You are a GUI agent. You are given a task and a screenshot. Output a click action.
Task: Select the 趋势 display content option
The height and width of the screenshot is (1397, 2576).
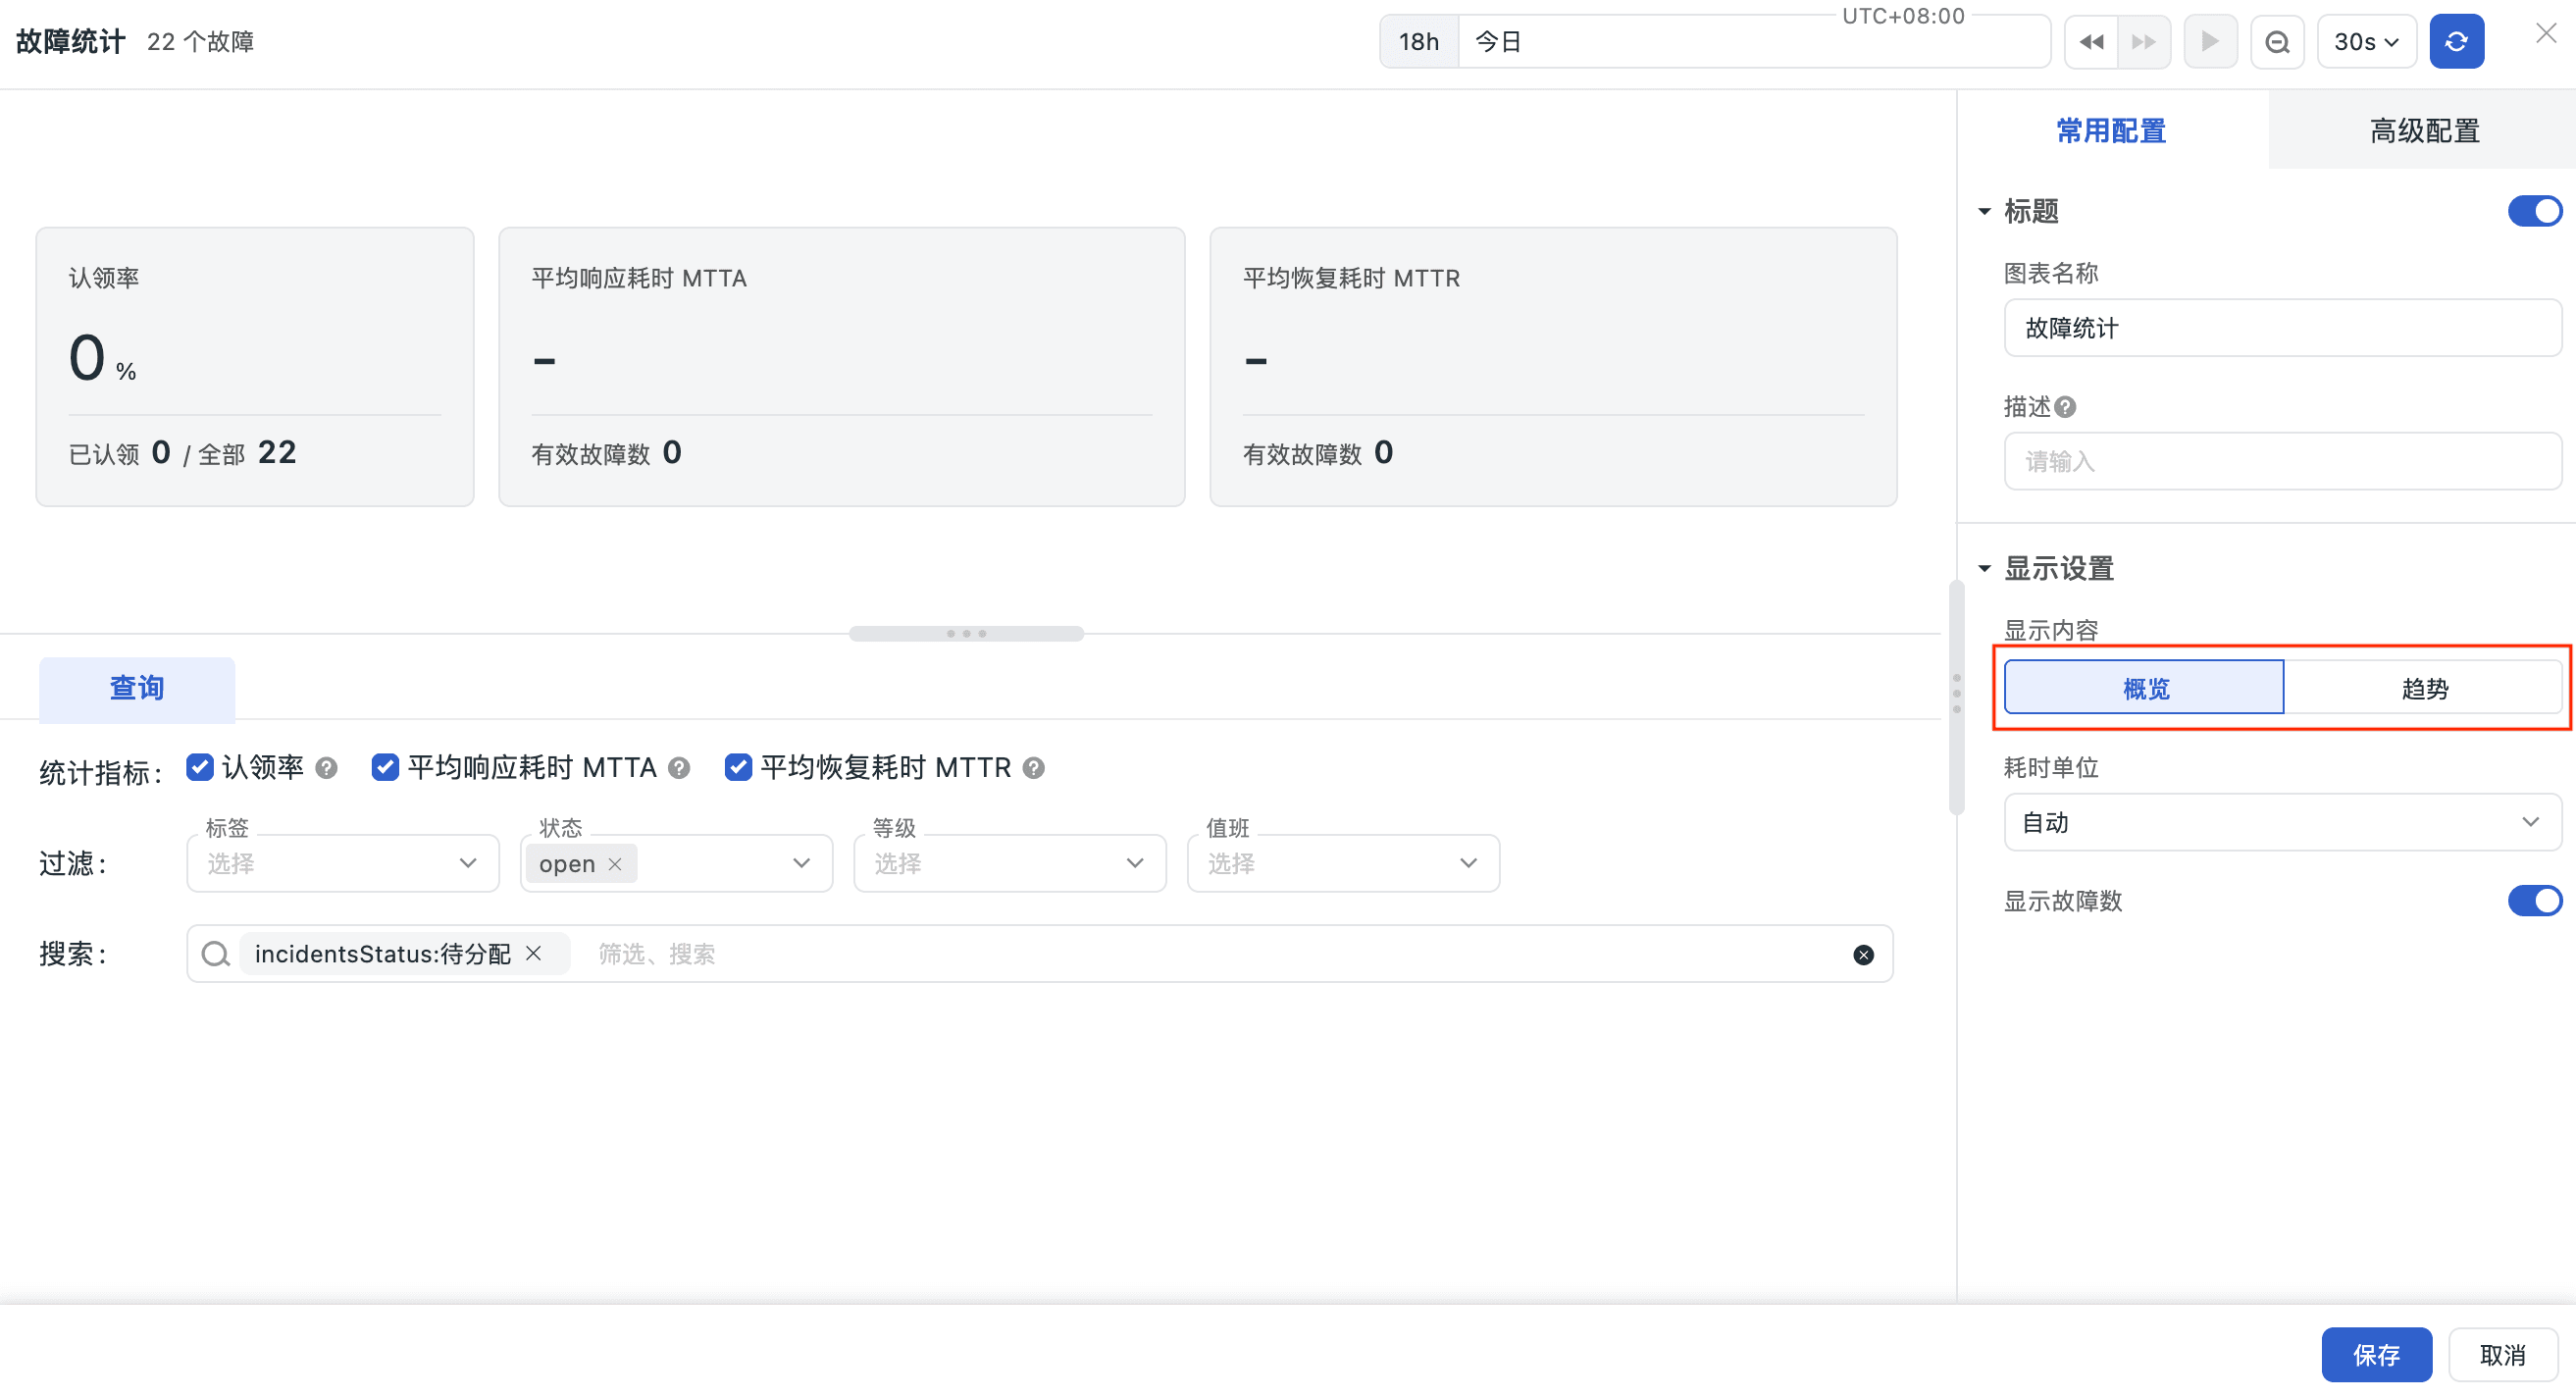pyautogui.click(x=2423, y=688)
